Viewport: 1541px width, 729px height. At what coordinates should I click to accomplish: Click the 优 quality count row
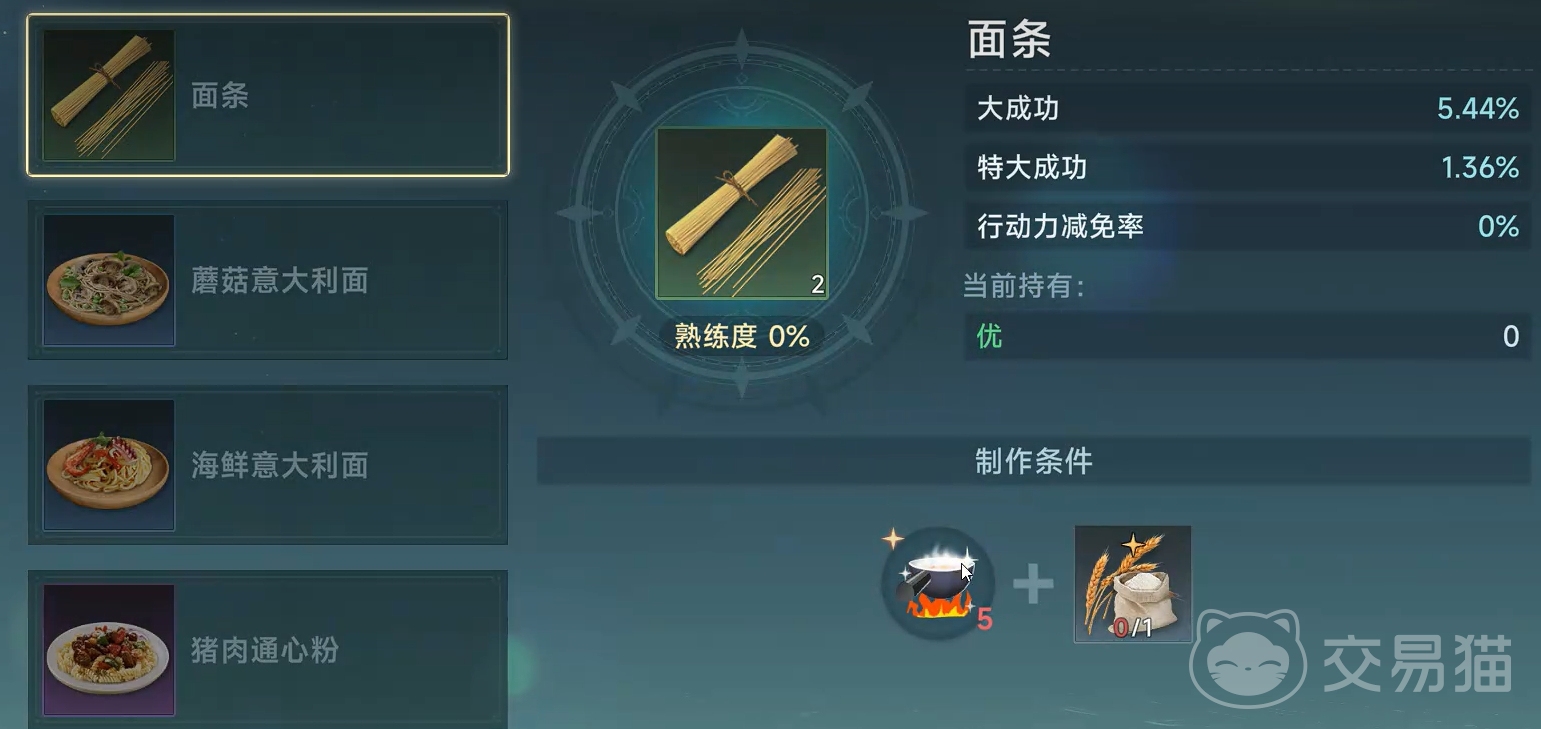[1248, 336]
